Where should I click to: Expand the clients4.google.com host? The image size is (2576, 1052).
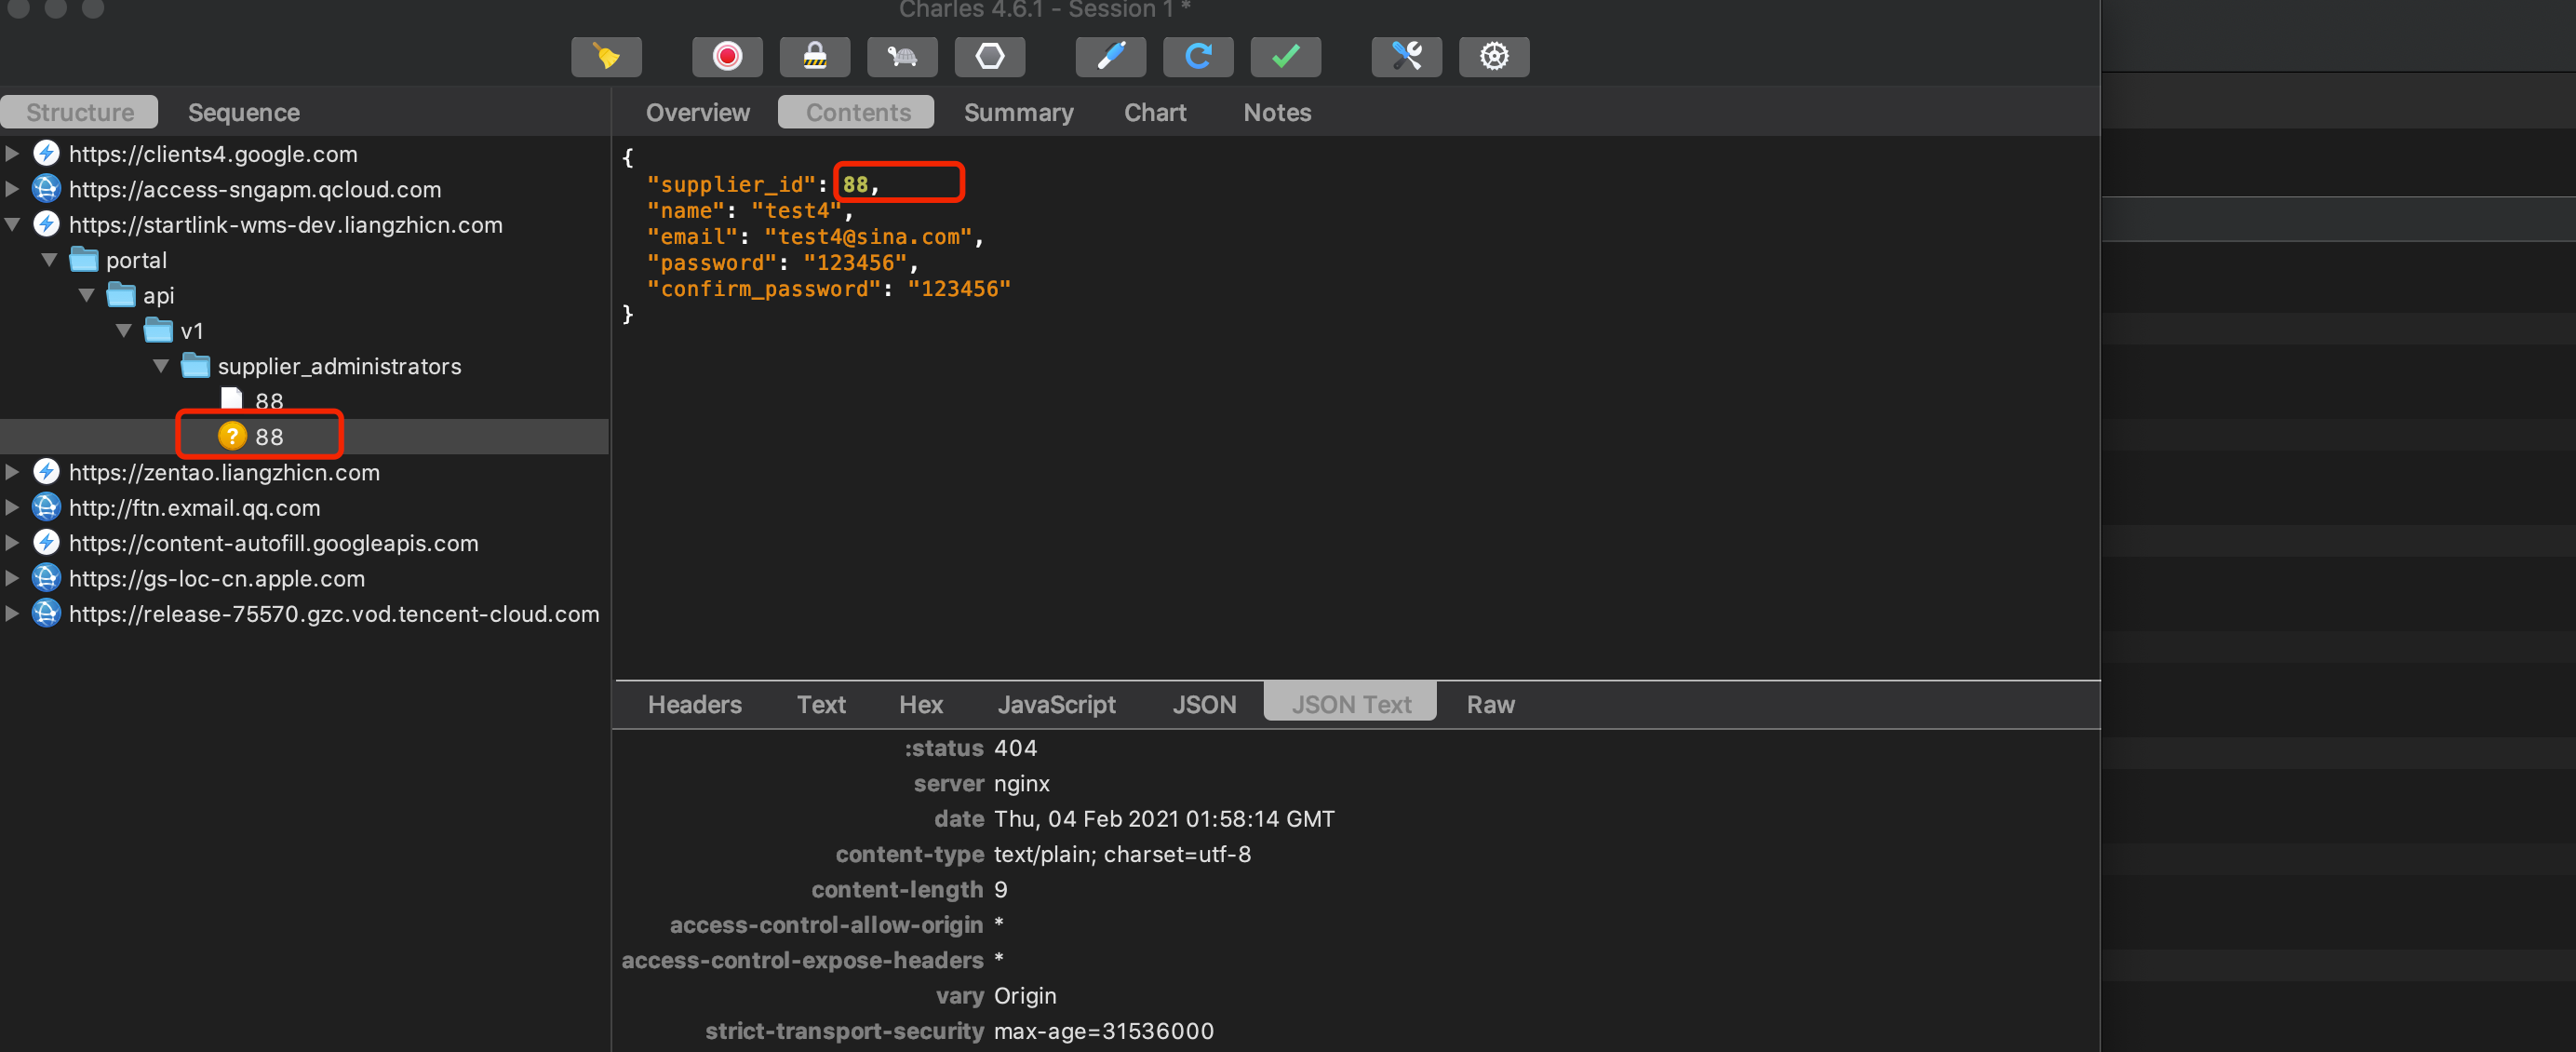coord(12,153)
